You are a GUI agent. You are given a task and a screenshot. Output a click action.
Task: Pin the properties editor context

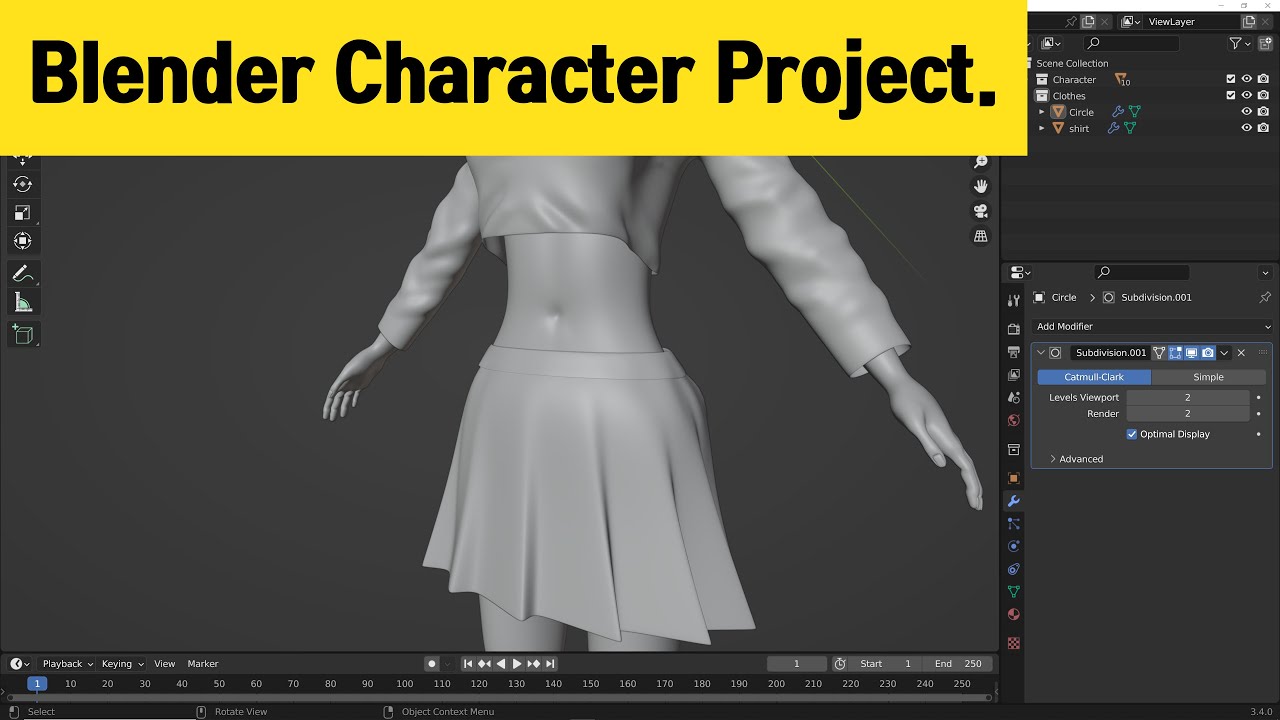tap(1265, 297)
